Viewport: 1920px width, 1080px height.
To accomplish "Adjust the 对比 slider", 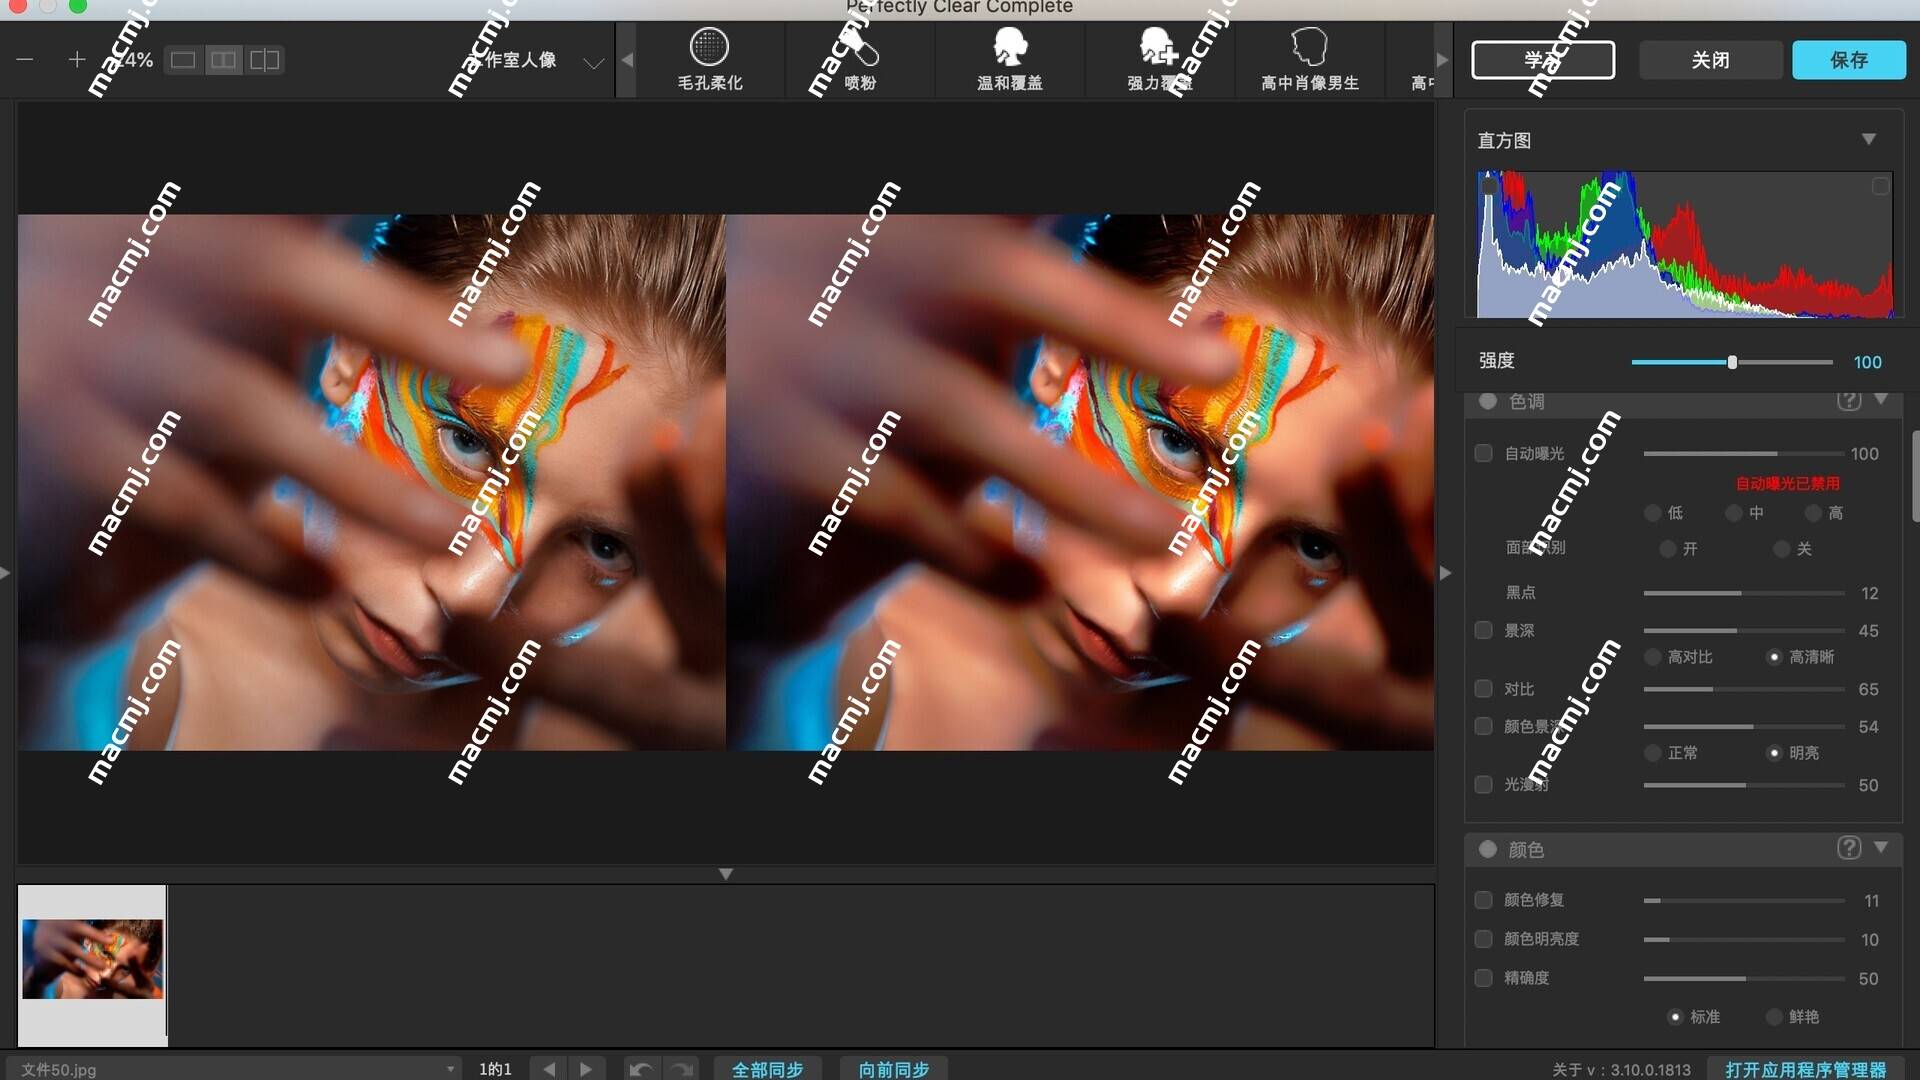I will point(1744,689).
